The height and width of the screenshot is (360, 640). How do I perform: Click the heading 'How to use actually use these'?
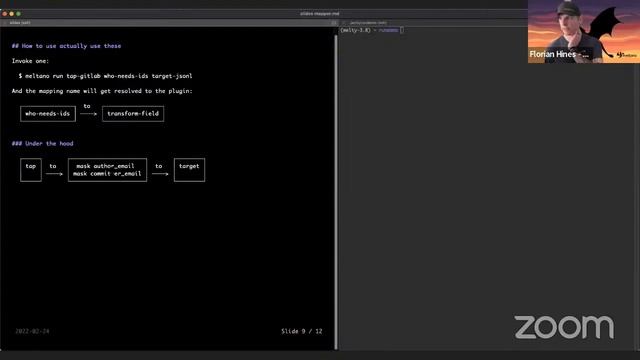click(x=66, y=46)
